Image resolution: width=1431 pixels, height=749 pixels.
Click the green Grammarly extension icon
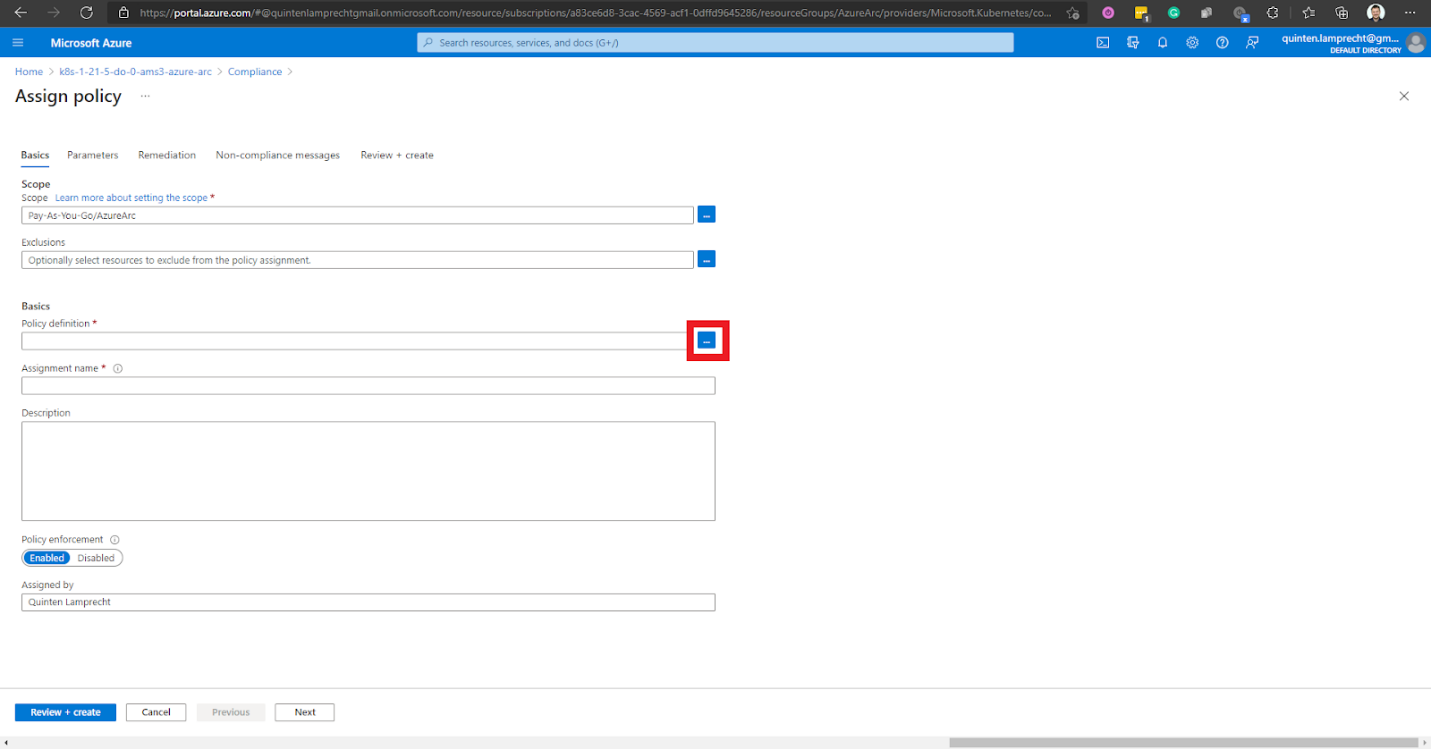(1174, 13)
